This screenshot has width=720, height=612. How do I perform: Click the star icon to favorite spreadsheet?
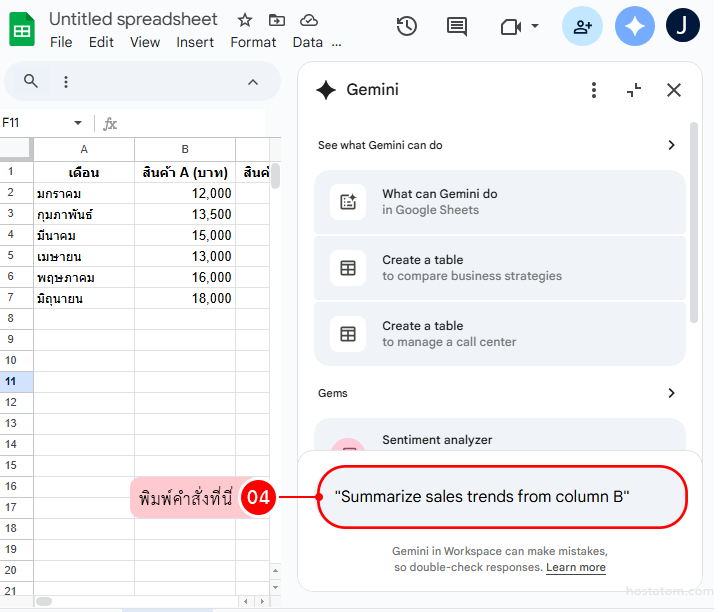click(244, 20)
